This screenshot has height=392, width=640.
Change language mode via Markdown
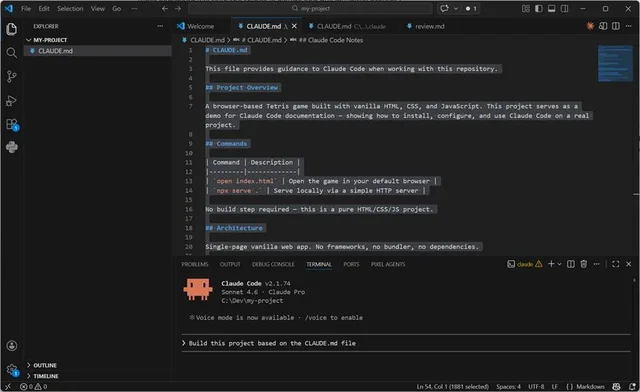590,386
